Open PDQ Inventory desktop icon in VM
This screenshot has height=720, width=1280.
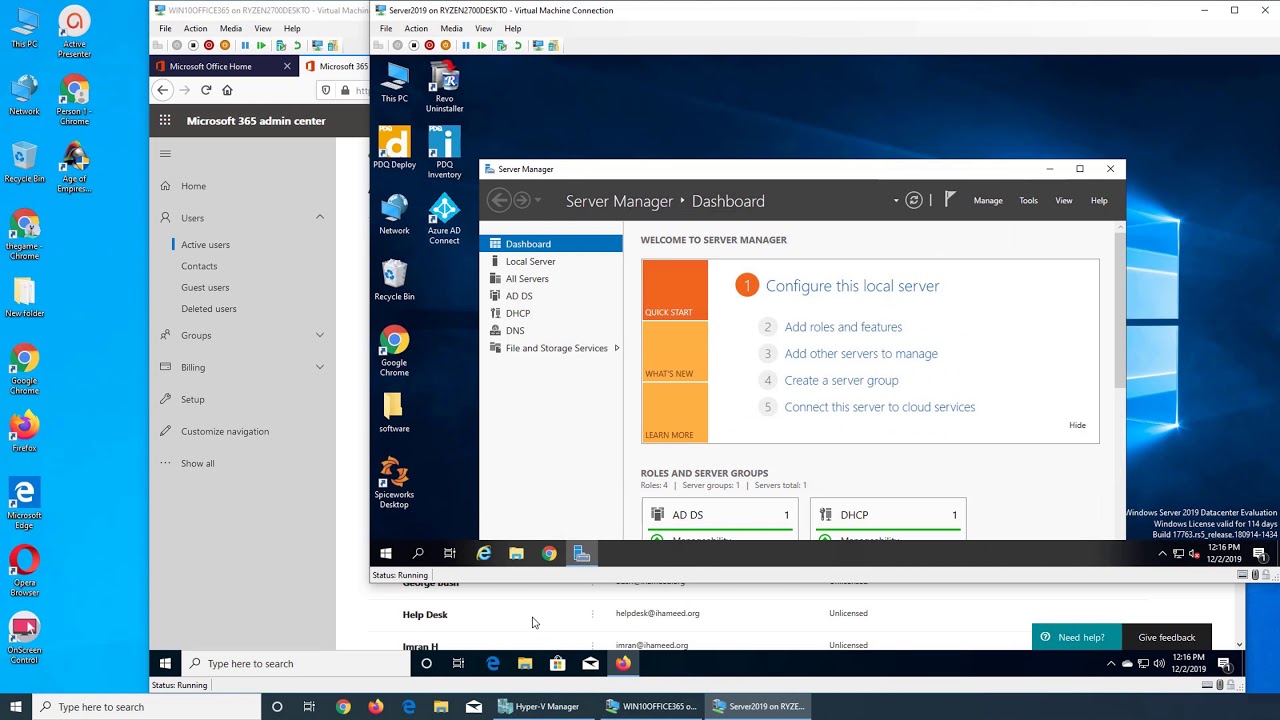tap(444, 152)
